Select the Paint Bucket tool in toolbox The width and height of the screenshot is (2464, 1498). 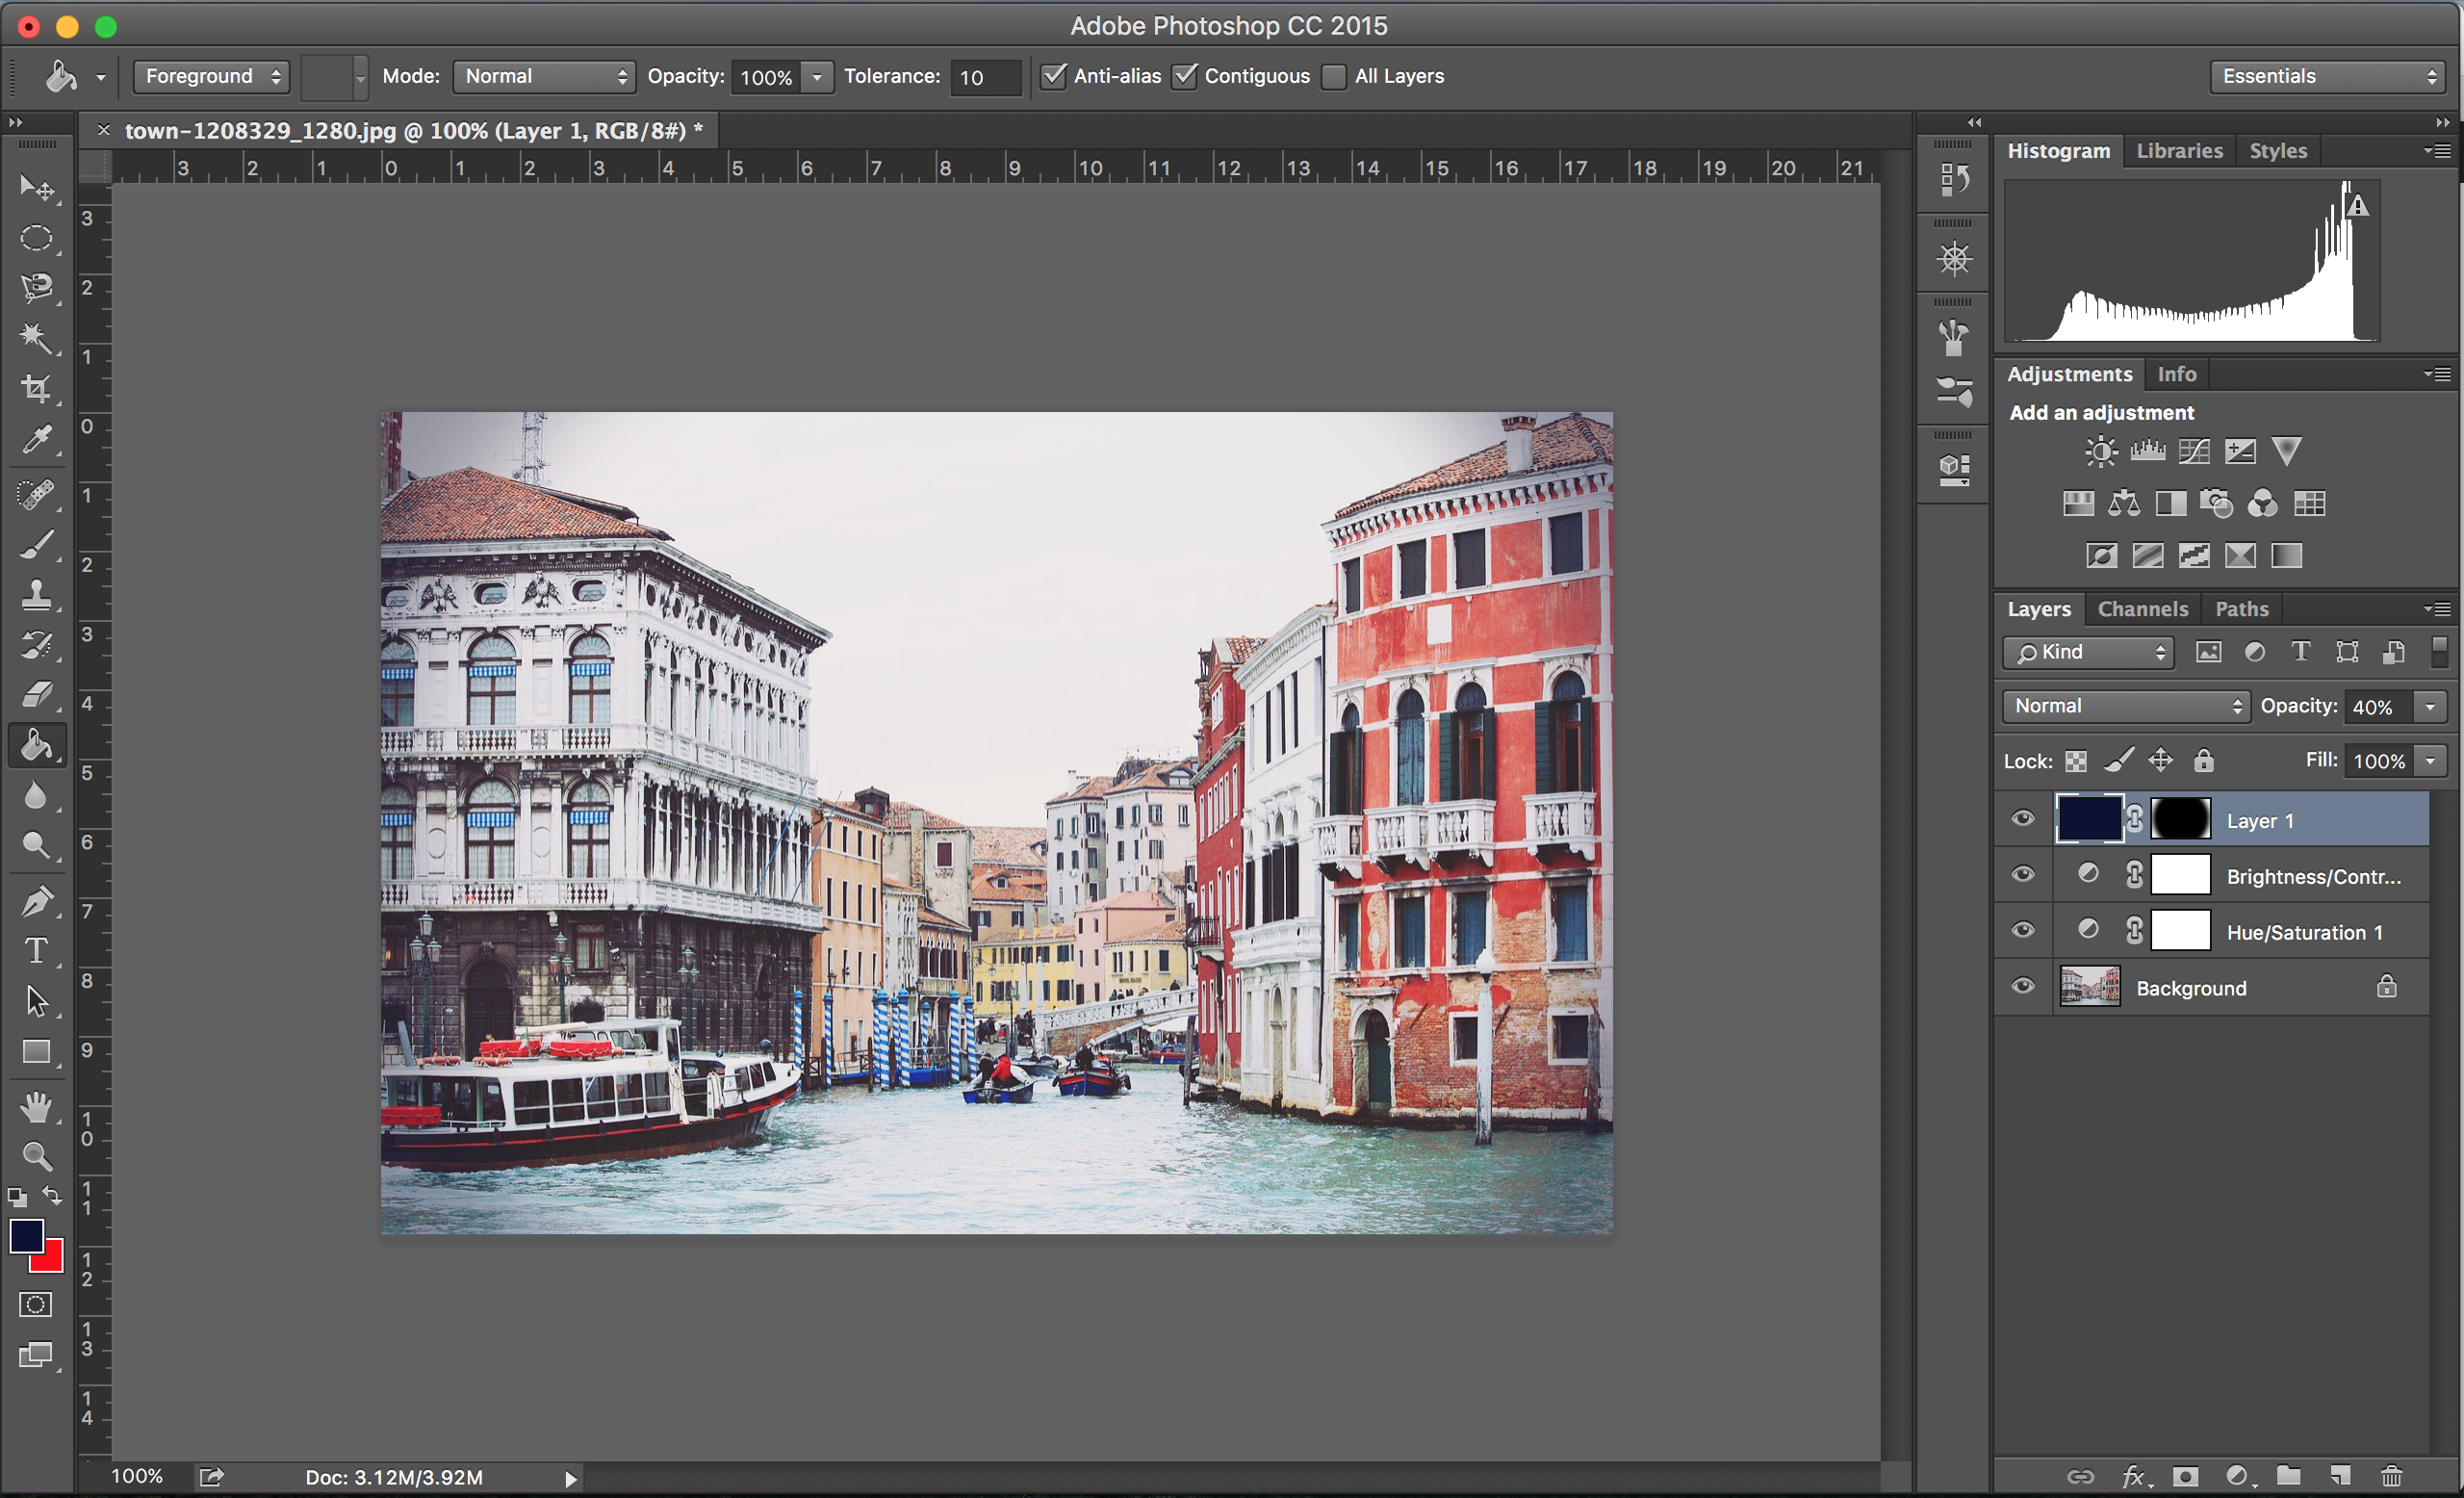(37, 745)
